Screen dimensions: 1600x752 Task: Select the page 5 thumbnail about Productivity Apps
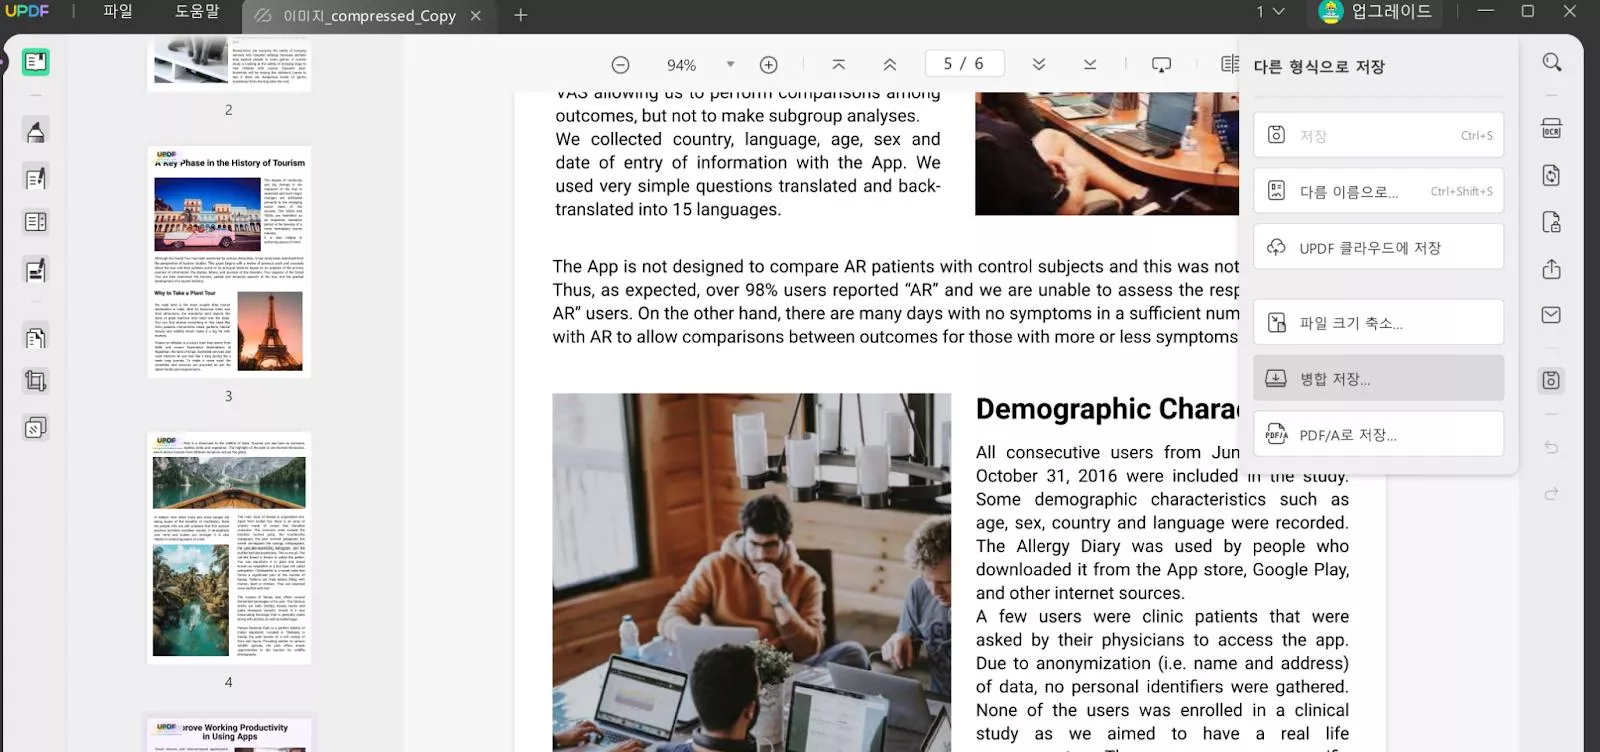pyautogui.click(x=229, y=734)
